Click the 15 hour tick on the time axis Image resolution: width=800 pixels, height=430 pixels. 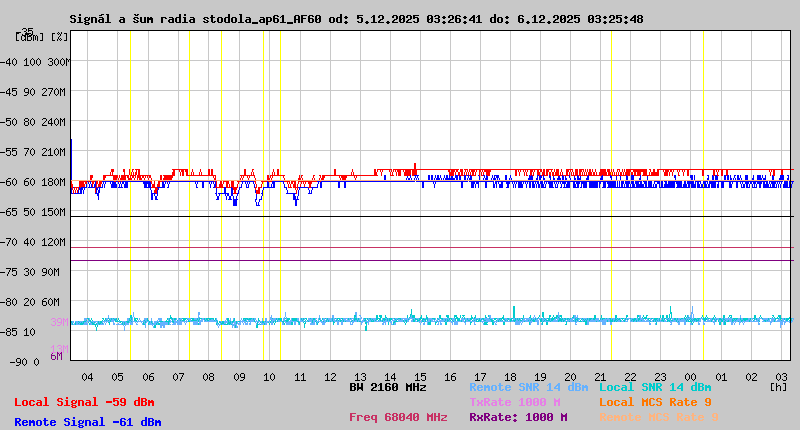tap(420, 376)
